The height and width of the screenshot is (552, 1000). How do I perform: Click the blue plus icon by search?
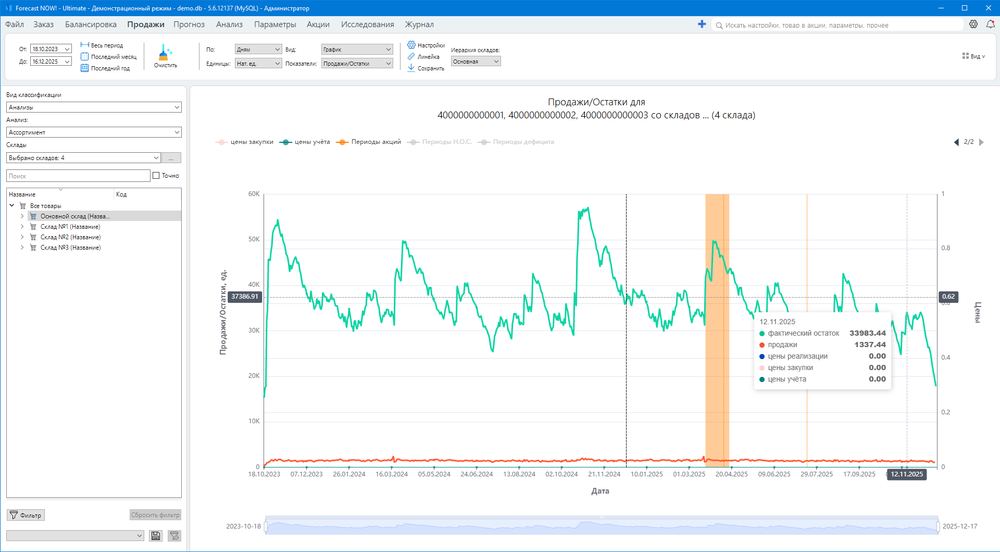coord(702,23)
